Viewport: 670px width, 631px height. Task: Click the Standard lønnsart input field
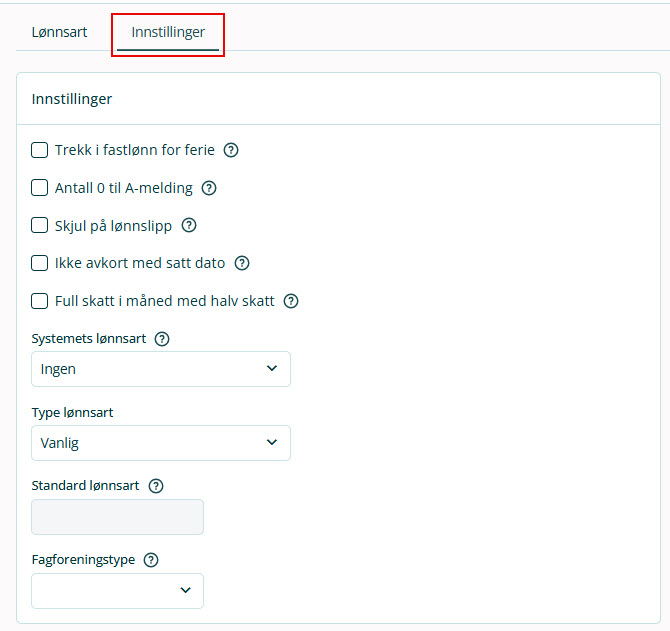coord(117,517)
